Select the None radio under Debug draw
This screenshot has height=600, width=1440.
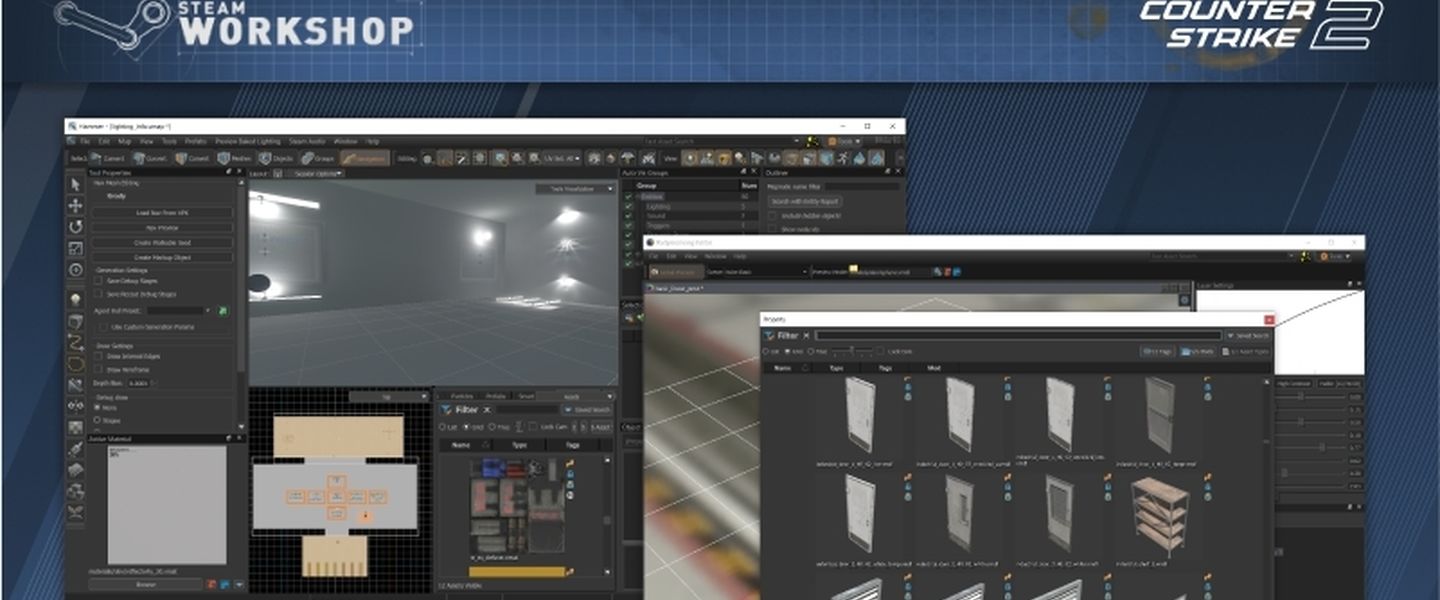pos(97,408)
